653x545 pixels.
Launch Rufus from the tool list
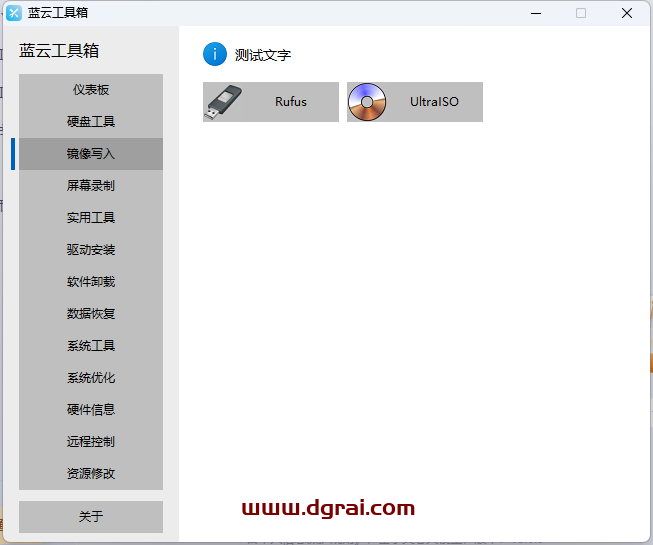tap(290, 102)
